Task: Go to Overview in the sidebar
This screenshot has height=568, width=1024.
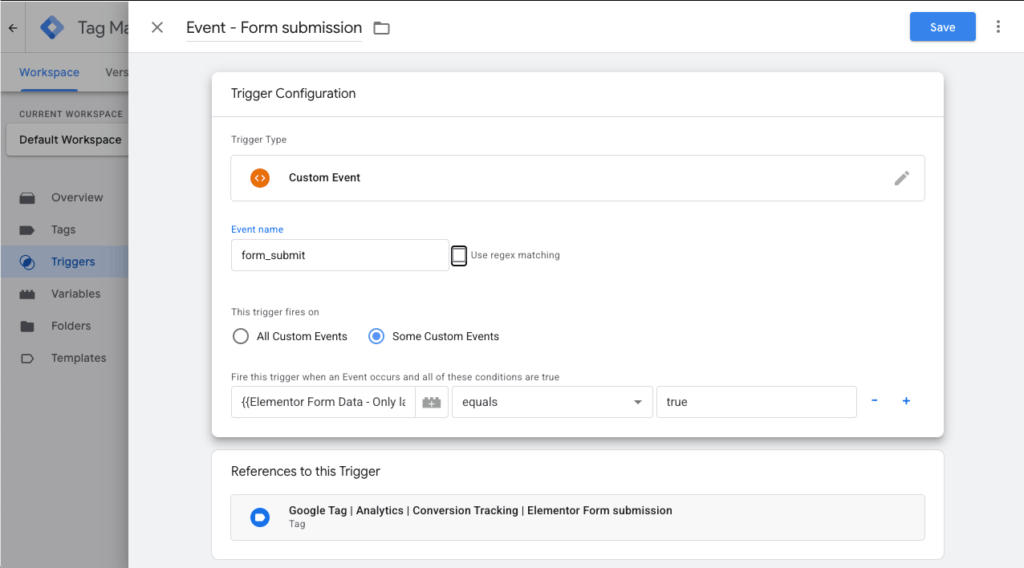Action: [x=77, y=197]
